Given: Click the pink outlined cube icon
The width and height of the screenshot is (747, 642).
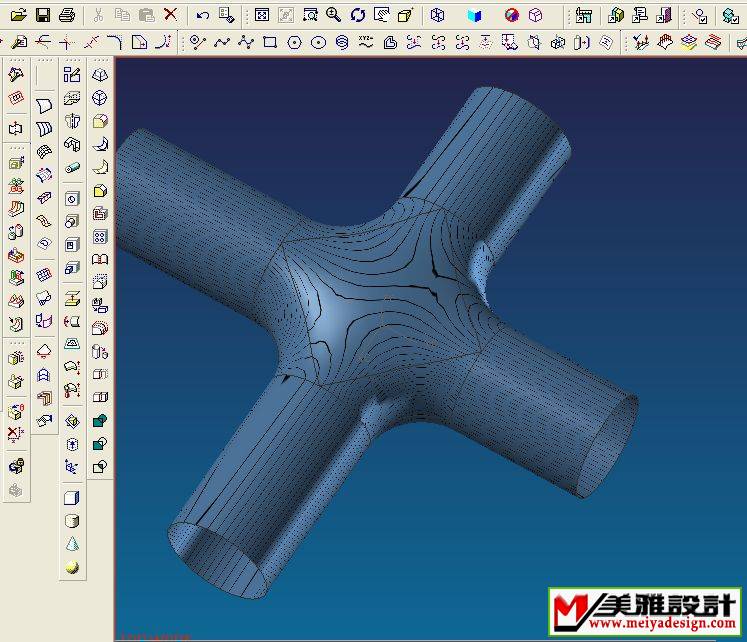Looking at the screenshot, I should 536,16.
